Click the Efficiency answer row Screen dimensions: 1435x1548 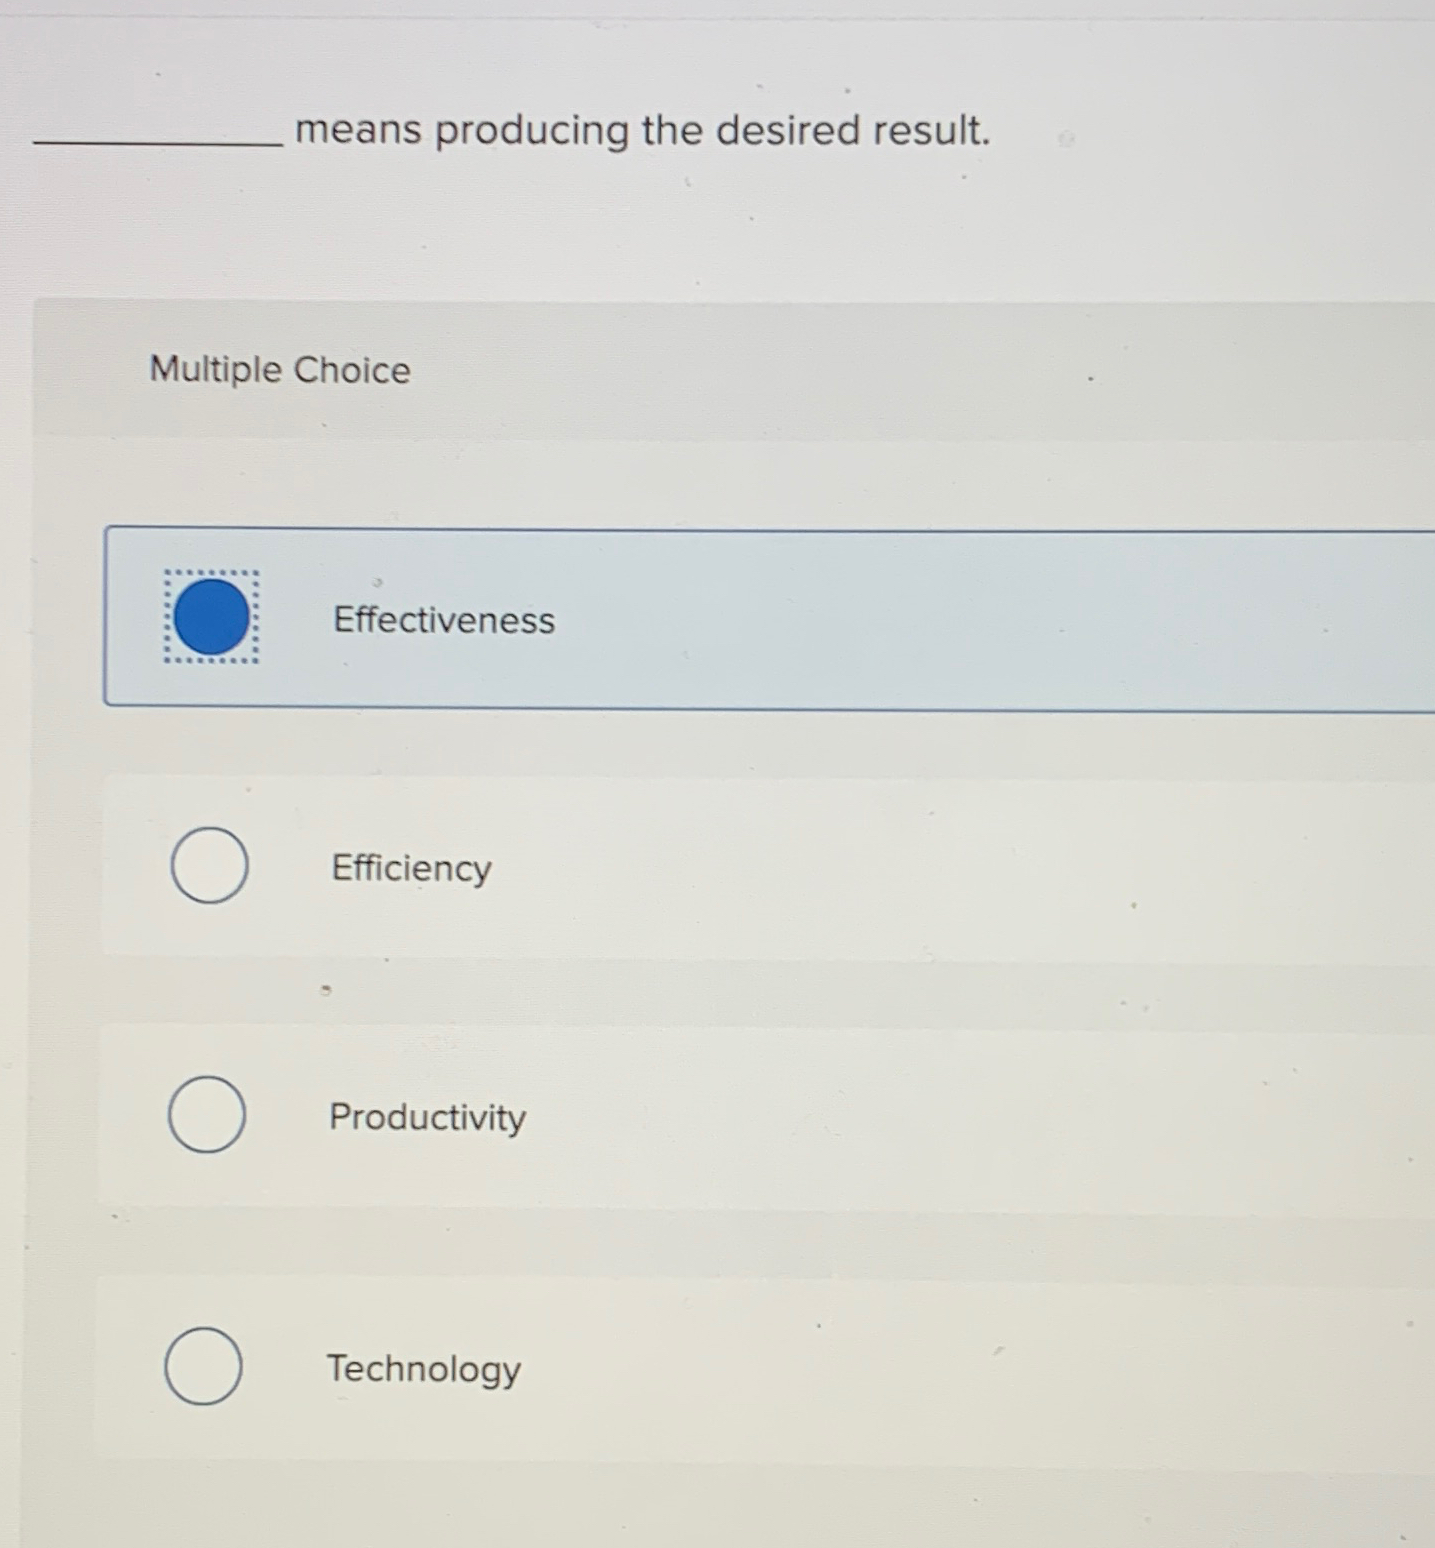point(700,867)
